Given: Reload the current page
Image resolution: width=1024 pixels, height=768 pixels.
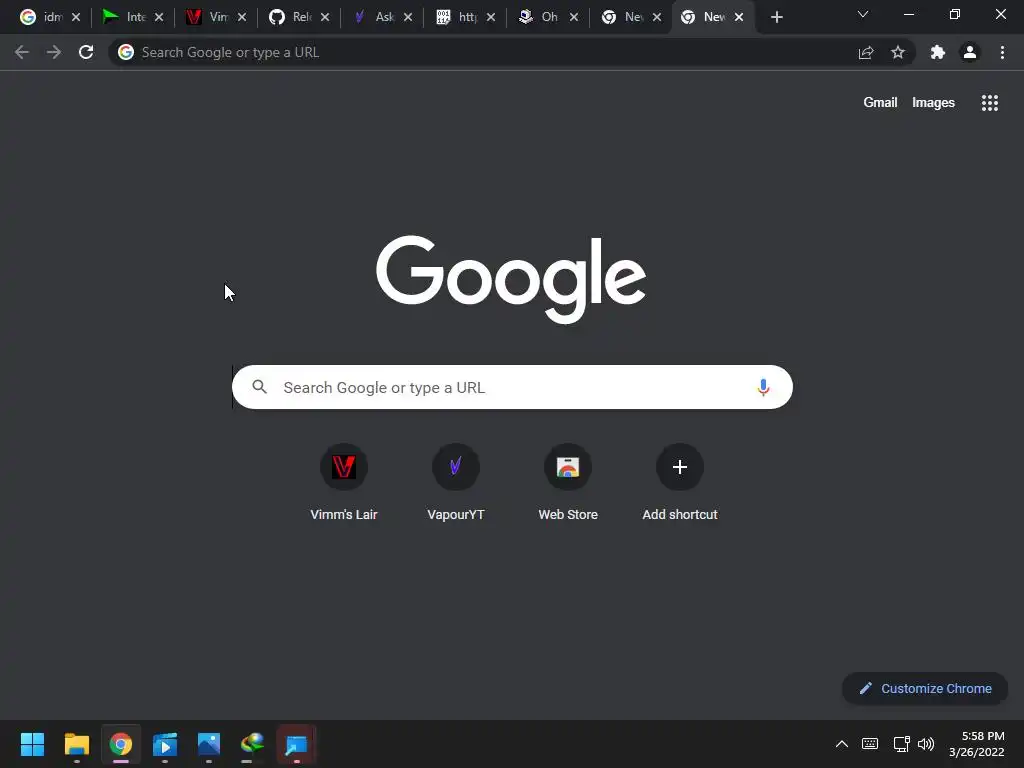Looking at the screenshot, I should 86,52.
